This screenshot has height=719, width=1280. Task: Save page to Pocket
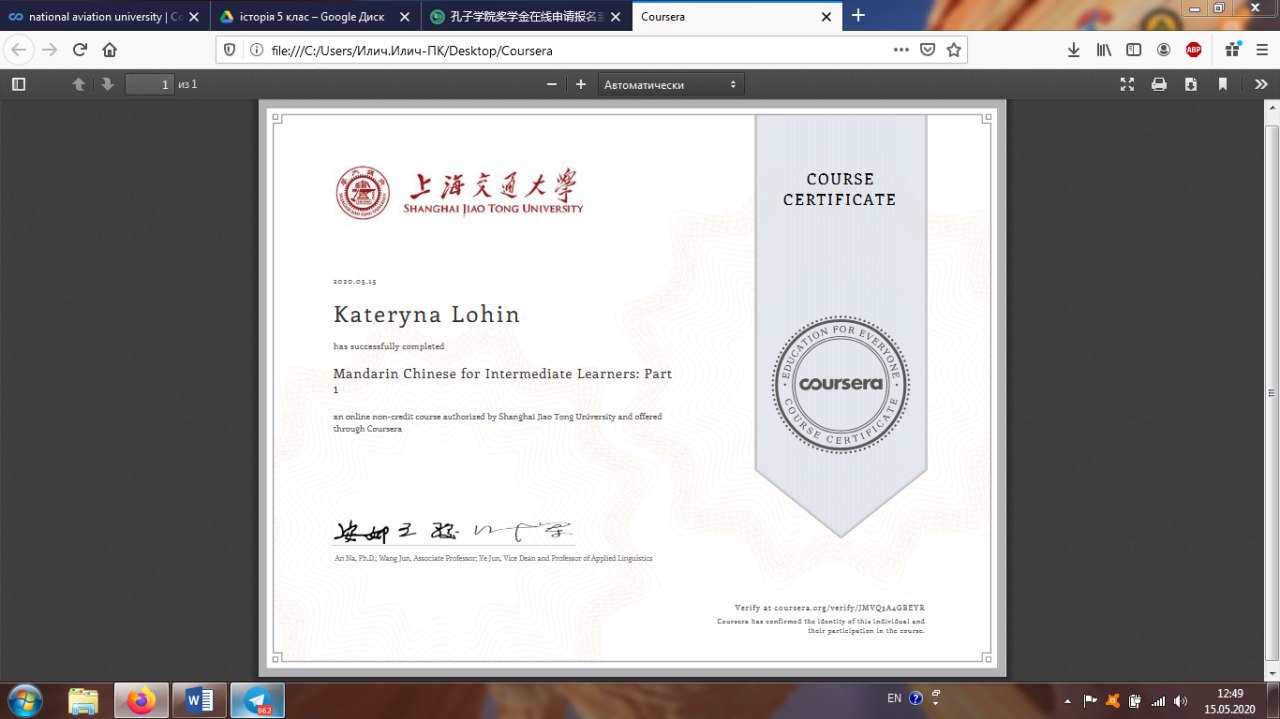[928, 50]
